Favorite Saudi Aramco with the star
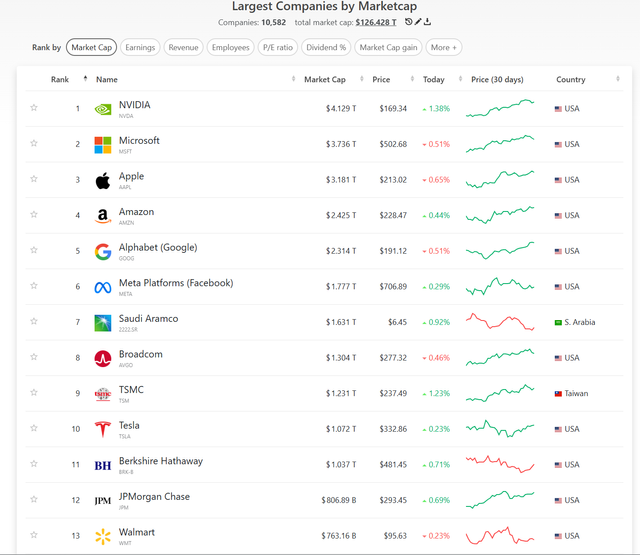 34,321
